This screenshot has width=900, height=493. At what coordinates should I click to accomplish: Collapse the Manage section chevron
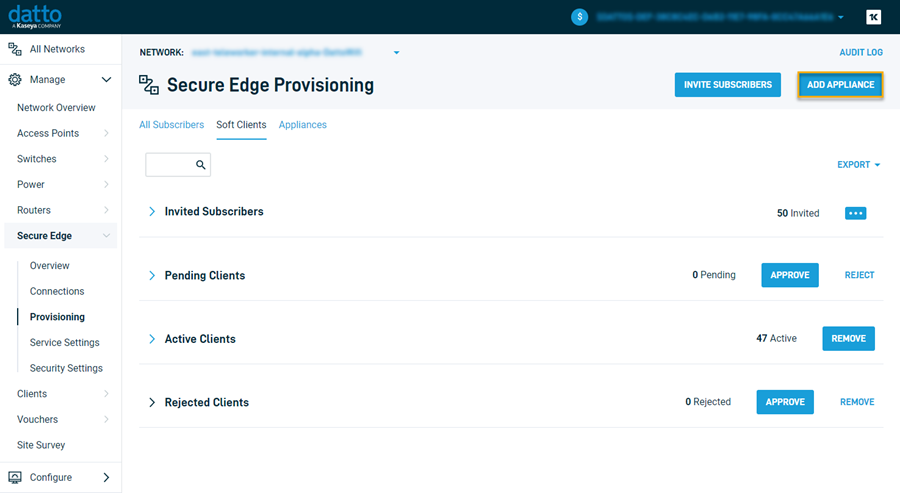click(106, 79)
